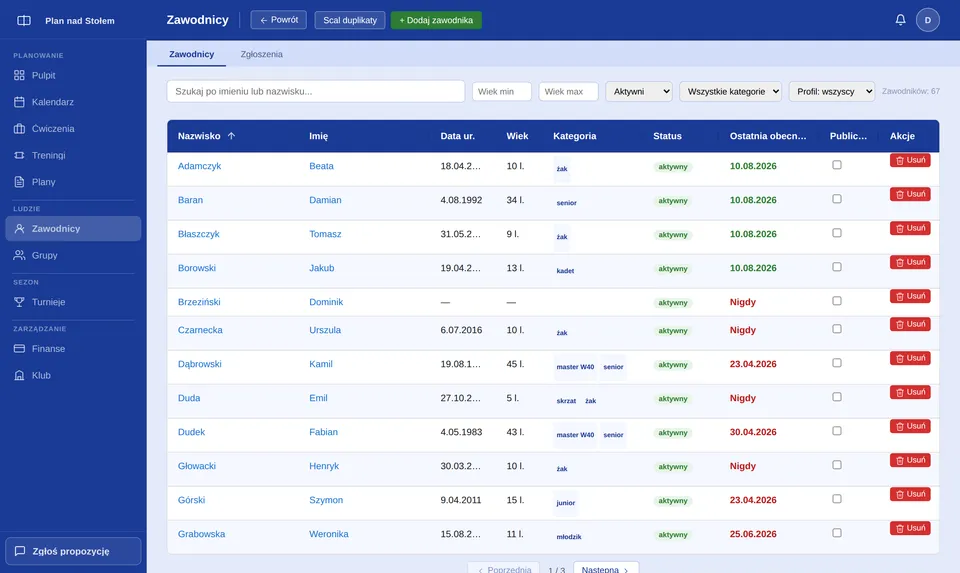Toggle public checkbox for Adamczyk
The height and width of the screenshot is (573, 960).
(837, 165)
